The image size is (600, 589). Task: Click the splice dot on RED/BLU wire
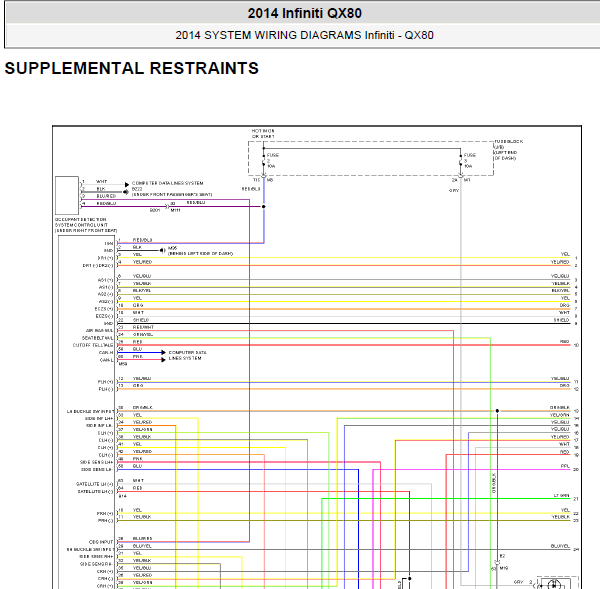click(x=264, y=207)
